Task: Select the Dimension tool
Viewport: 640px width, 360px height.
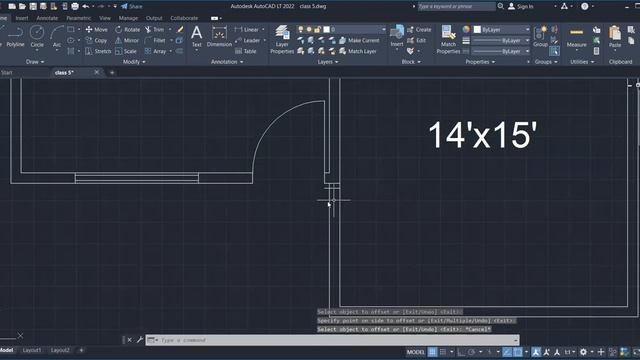Action: (x=219, y=36)
